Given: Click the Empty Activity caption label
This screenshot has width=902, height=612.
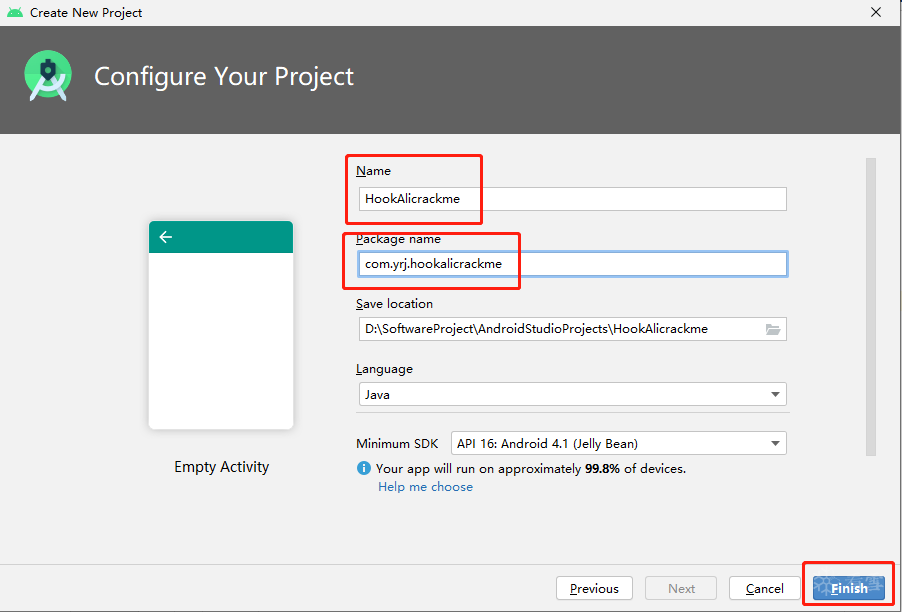Looking at the screenshot, I should point(221,467).
